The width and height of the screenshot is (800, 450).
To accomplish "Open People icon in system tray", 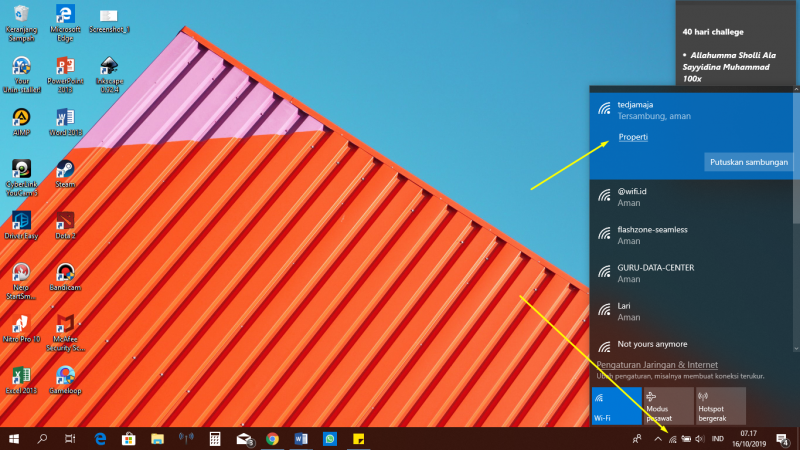I will click(637, 439).
